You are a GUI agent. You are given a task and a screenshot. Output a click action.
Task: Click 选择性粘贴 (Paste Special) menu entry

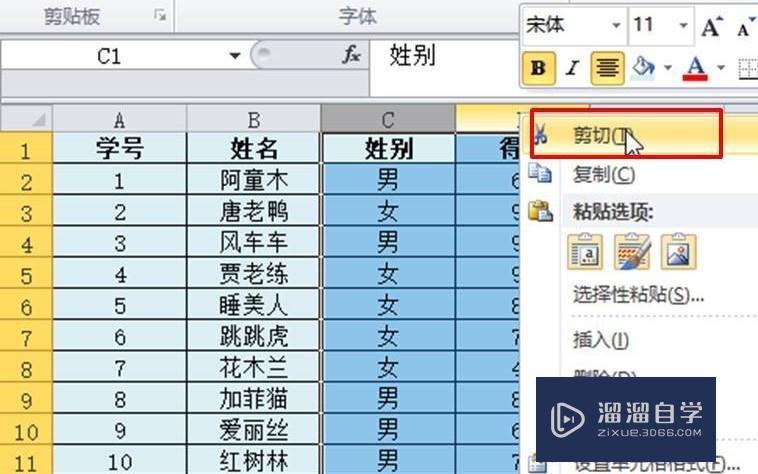(638, 295)
